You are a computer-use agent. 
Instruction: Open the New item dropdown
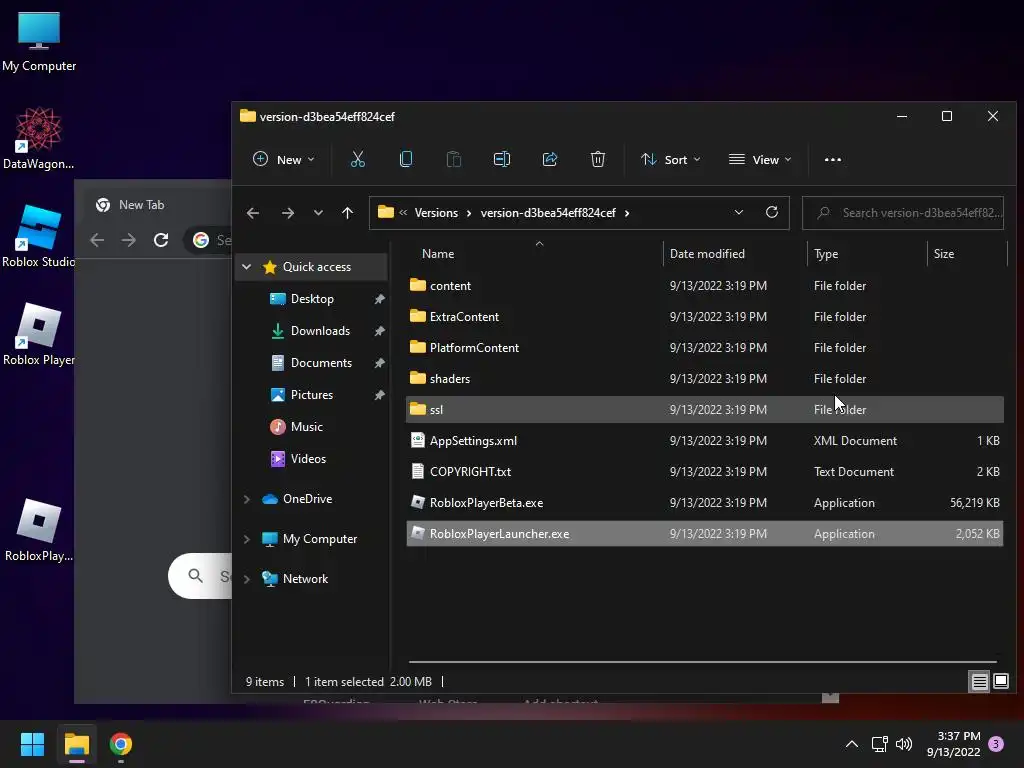click(x=283, y=160)
